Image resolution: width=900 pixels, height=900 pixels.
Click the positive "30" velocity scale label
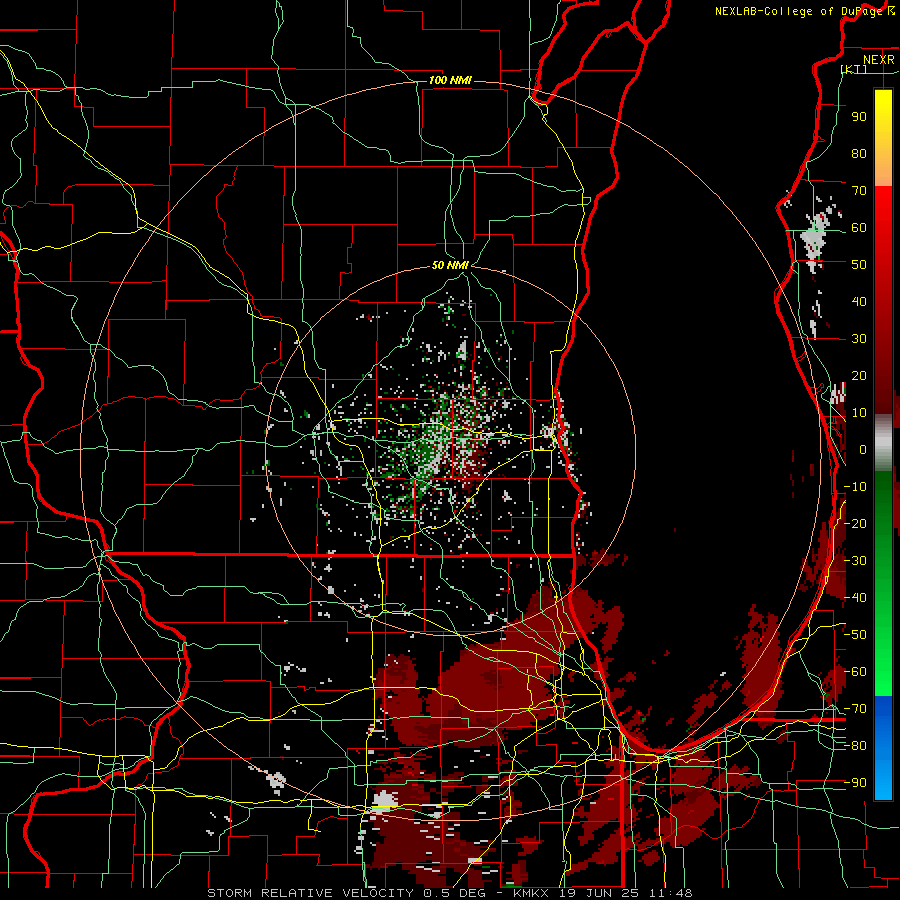(859, 339)
